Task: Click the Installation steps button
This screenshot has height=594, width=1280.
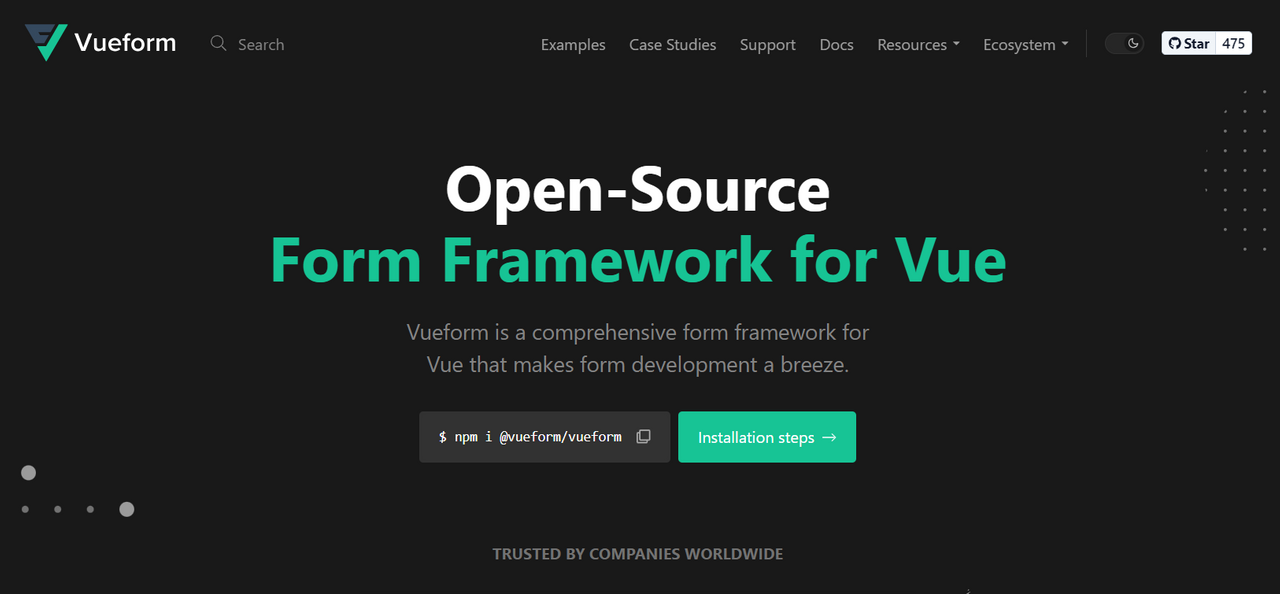Action: [x=767, y=437]
